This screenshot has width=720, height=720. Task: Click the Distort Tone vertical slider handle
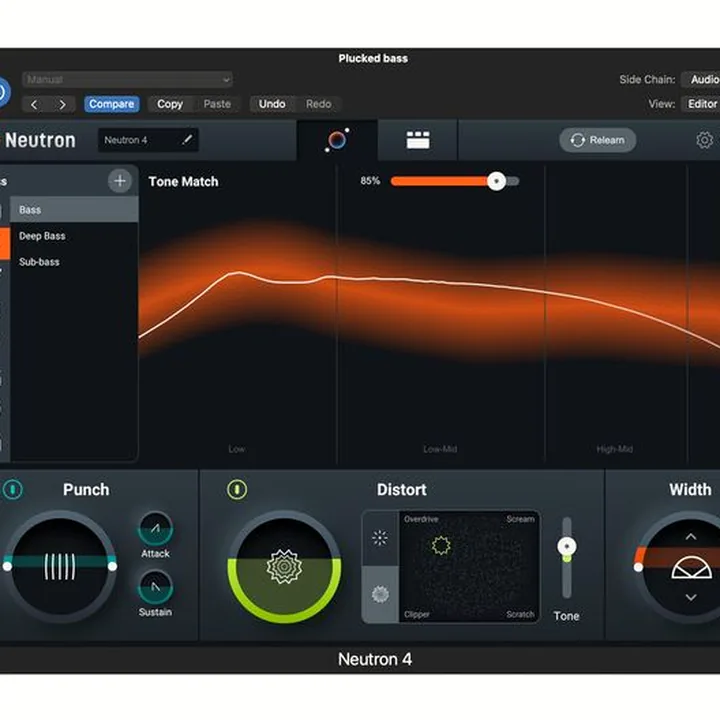click(x=567, y=546)
